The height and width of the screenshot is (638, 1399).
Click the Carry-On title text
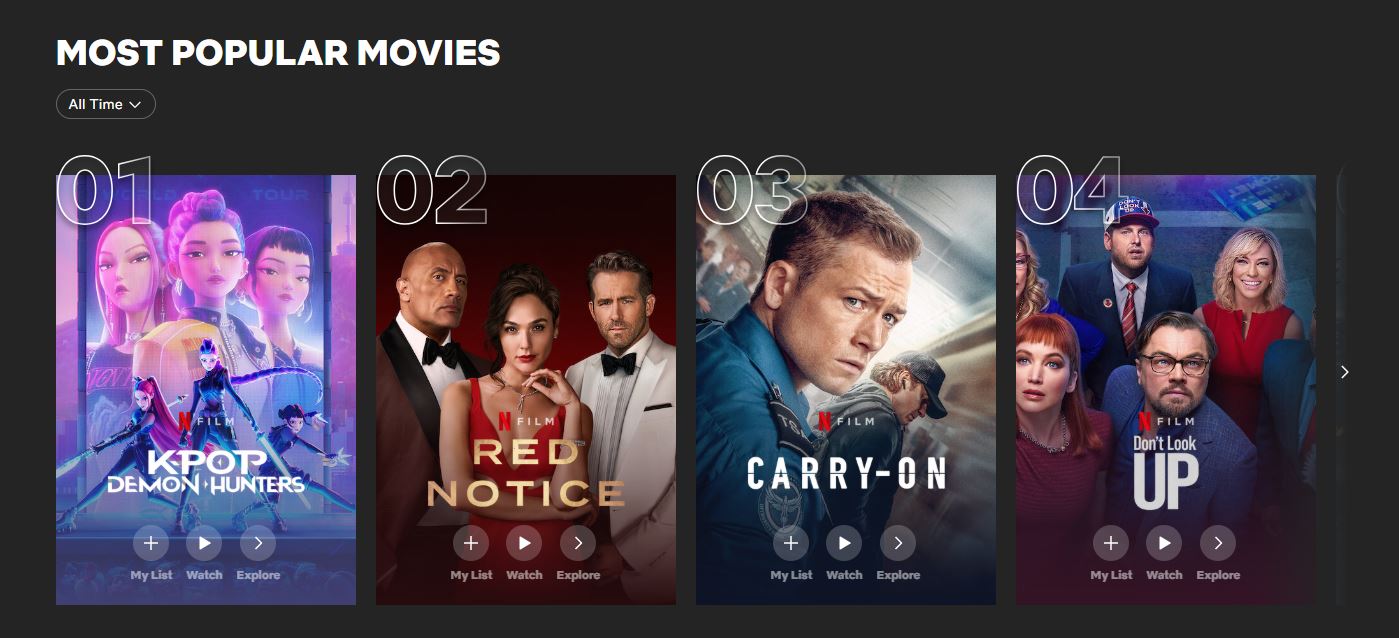[x=846, y=475]
